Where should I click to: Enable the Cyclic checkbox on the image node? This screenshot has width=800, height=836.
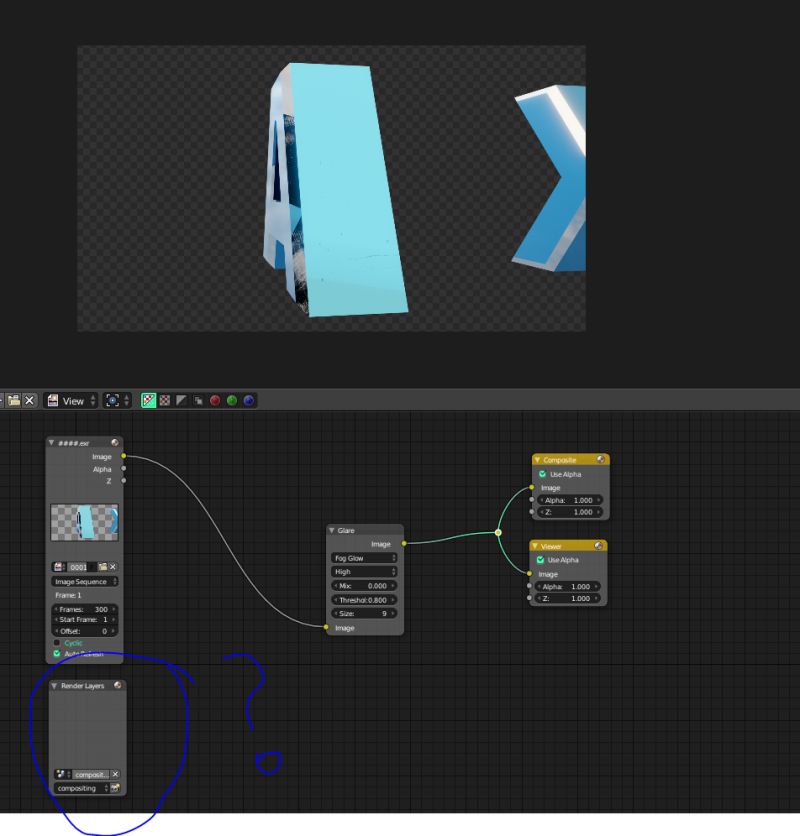tap(57, 642)
